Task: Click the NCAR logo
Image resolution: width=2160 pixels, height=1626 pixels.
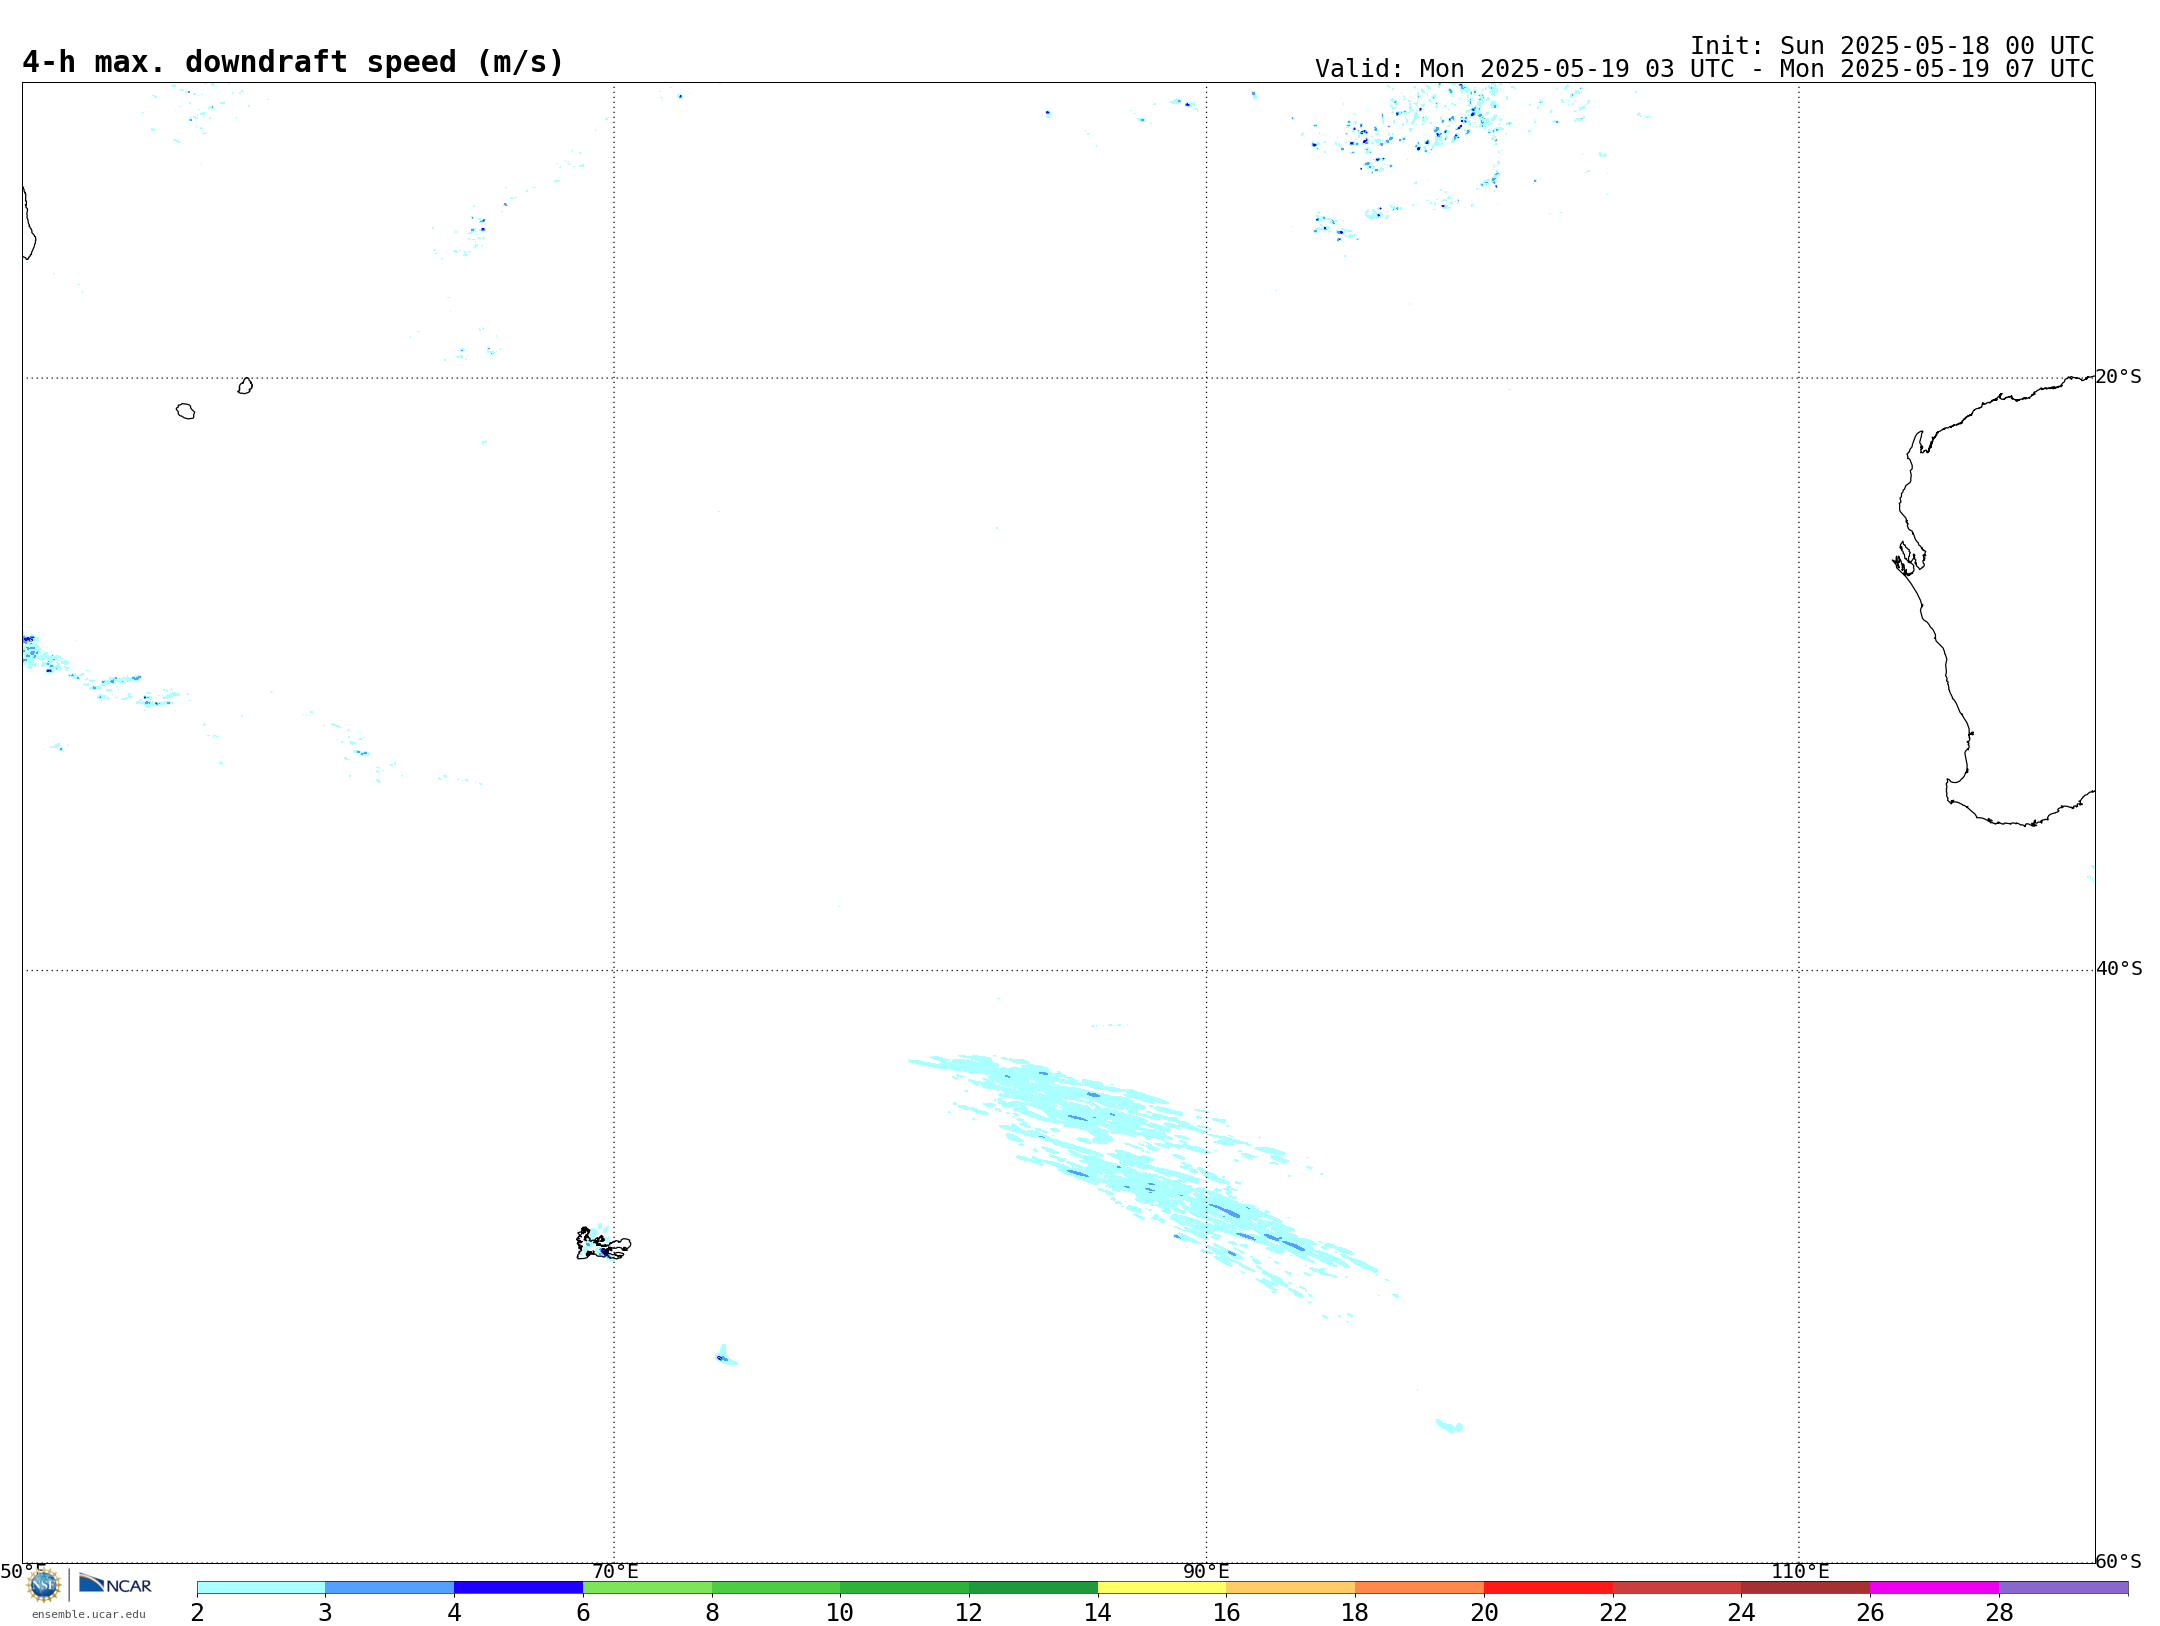Action: pos(115,1584)
